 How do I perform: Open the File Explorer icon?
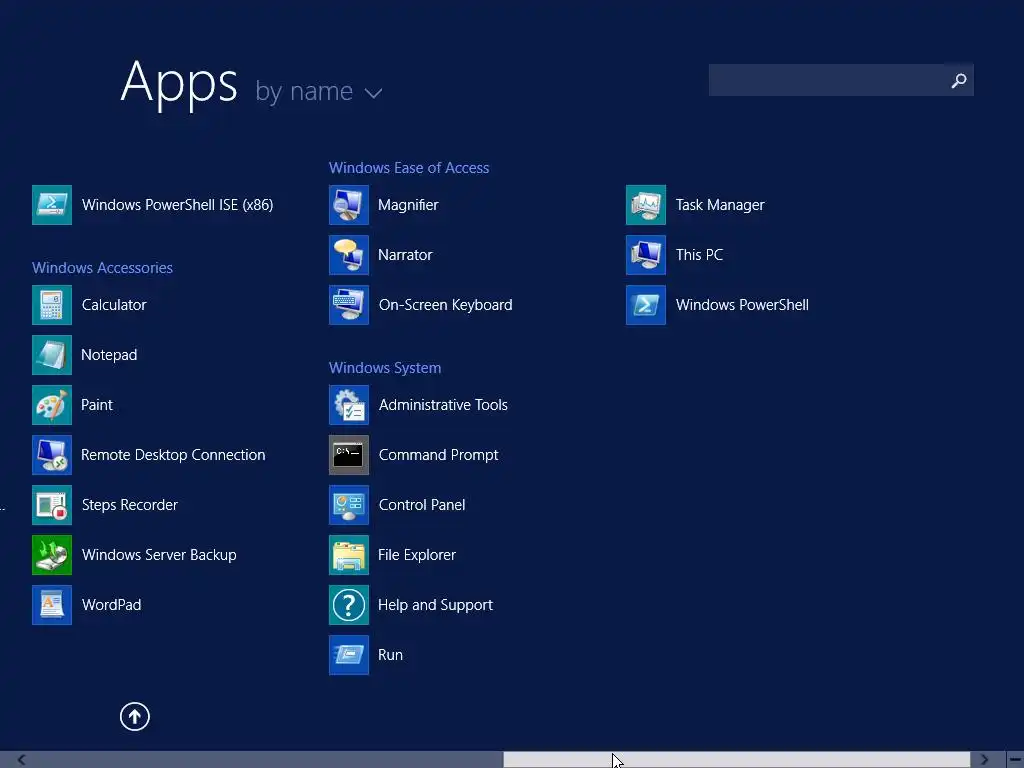[349, 554]
